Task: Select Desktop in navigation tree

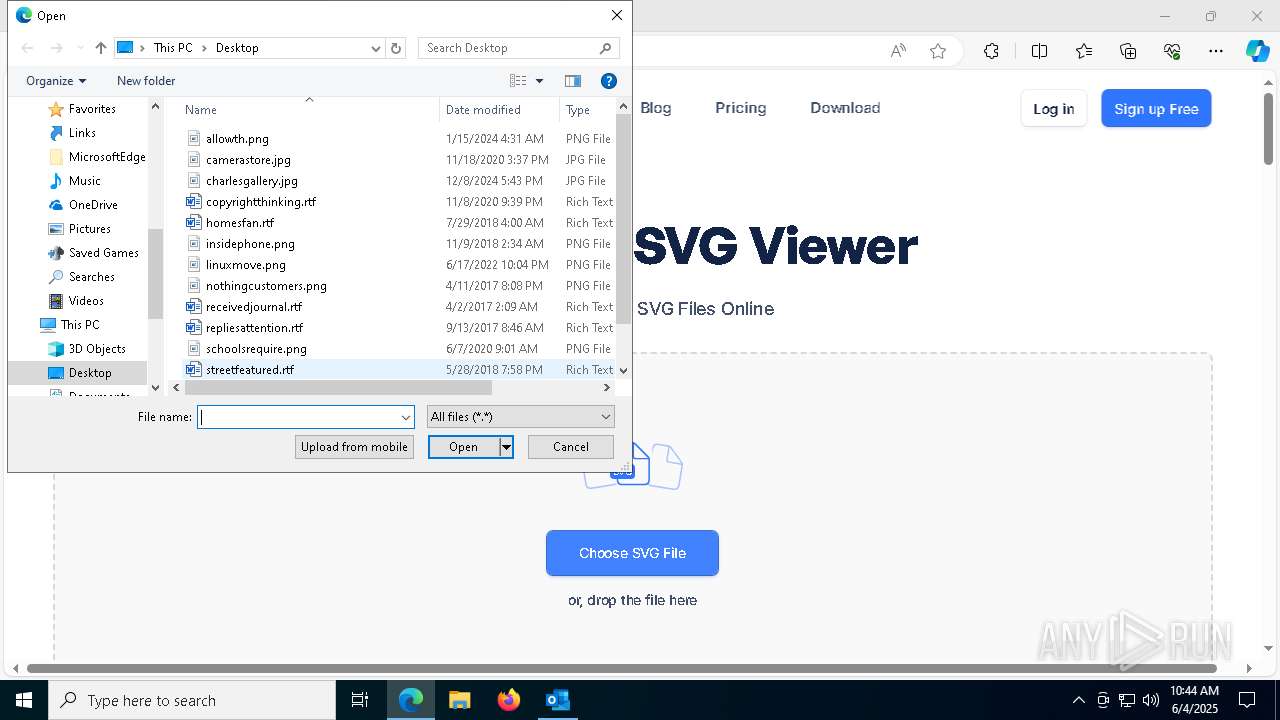Action: click(90, 373)
